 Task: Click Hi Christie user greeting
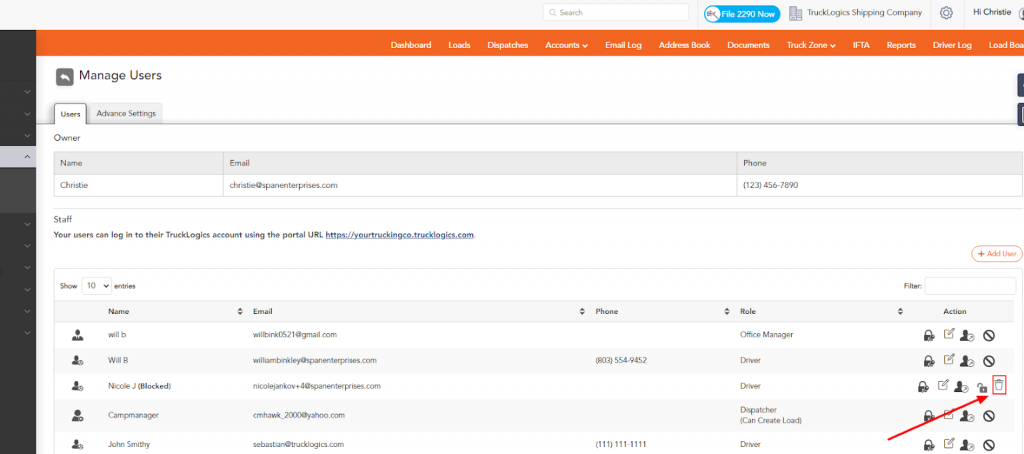click(991, 12)
